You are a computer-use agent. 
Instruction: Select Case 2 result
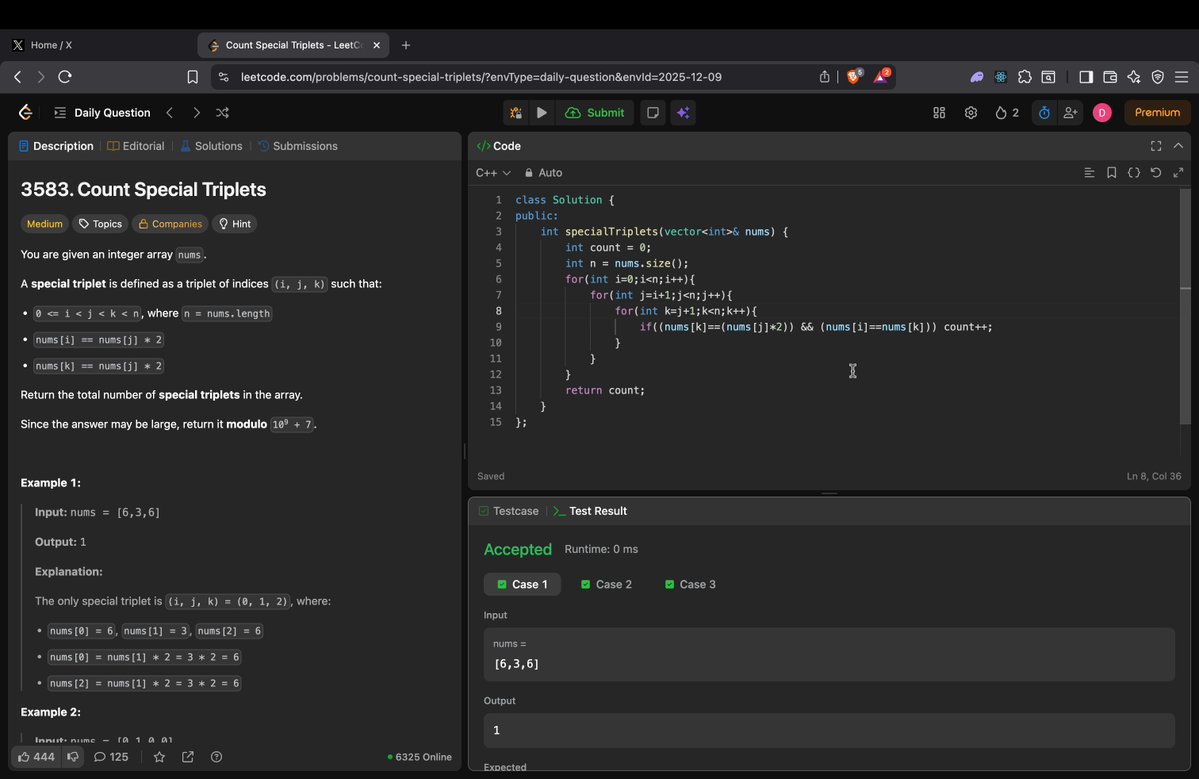point(606,584)
